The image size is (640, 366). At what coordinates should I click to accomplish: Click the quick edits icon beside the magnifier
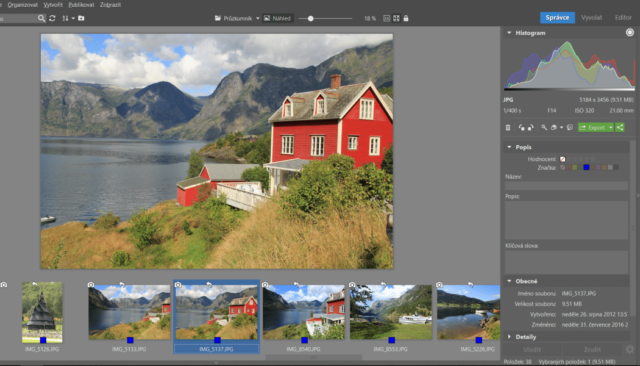(554, 128)
